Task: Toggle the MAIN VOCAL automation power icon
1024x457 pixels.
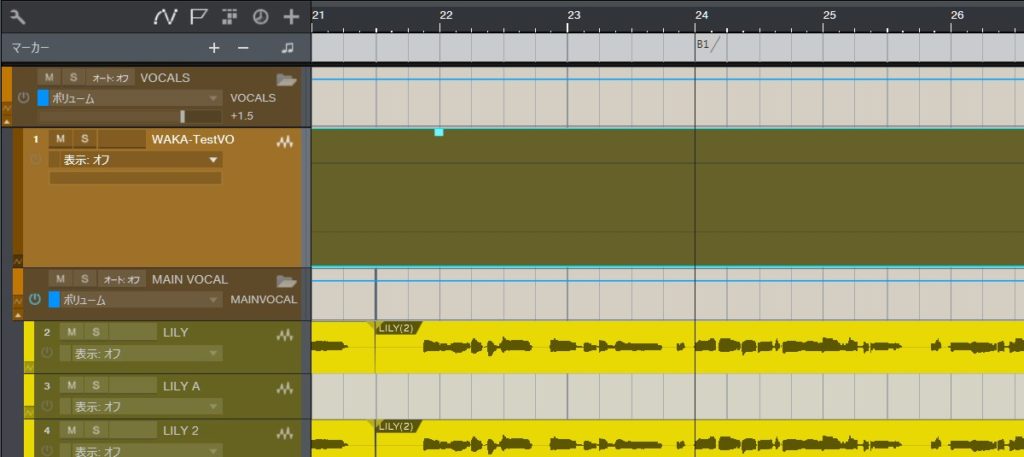Action: point(35,300)
